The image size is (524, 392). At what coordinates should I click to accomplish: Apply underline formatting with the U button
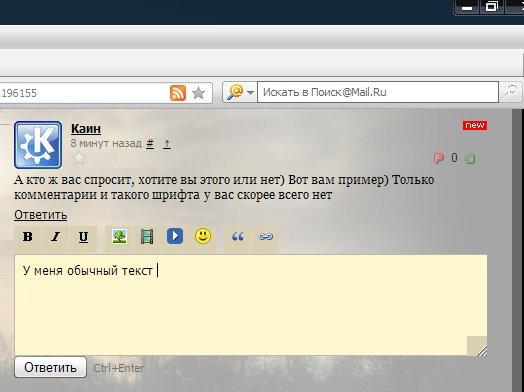(x=83, y=237)
